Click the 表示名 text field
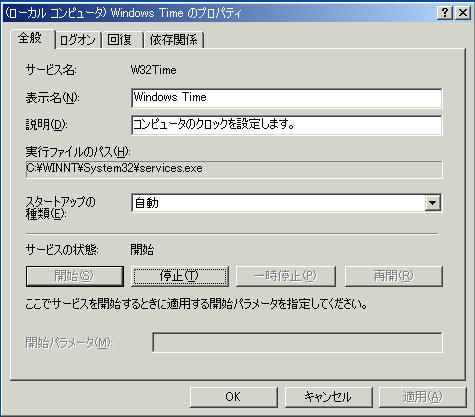This screenshot has width=475, height=417. (x=287, y=98)
